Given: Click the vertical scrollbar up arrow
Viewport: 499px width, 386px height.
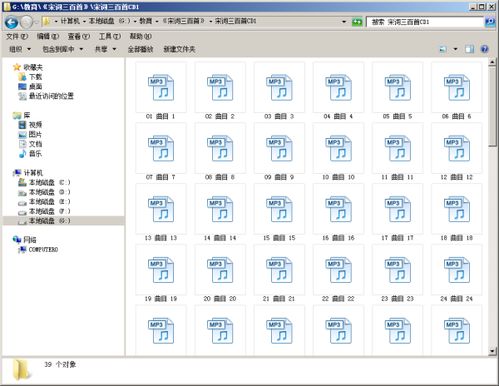Looking at the screenshot, I should click(492, 62).
